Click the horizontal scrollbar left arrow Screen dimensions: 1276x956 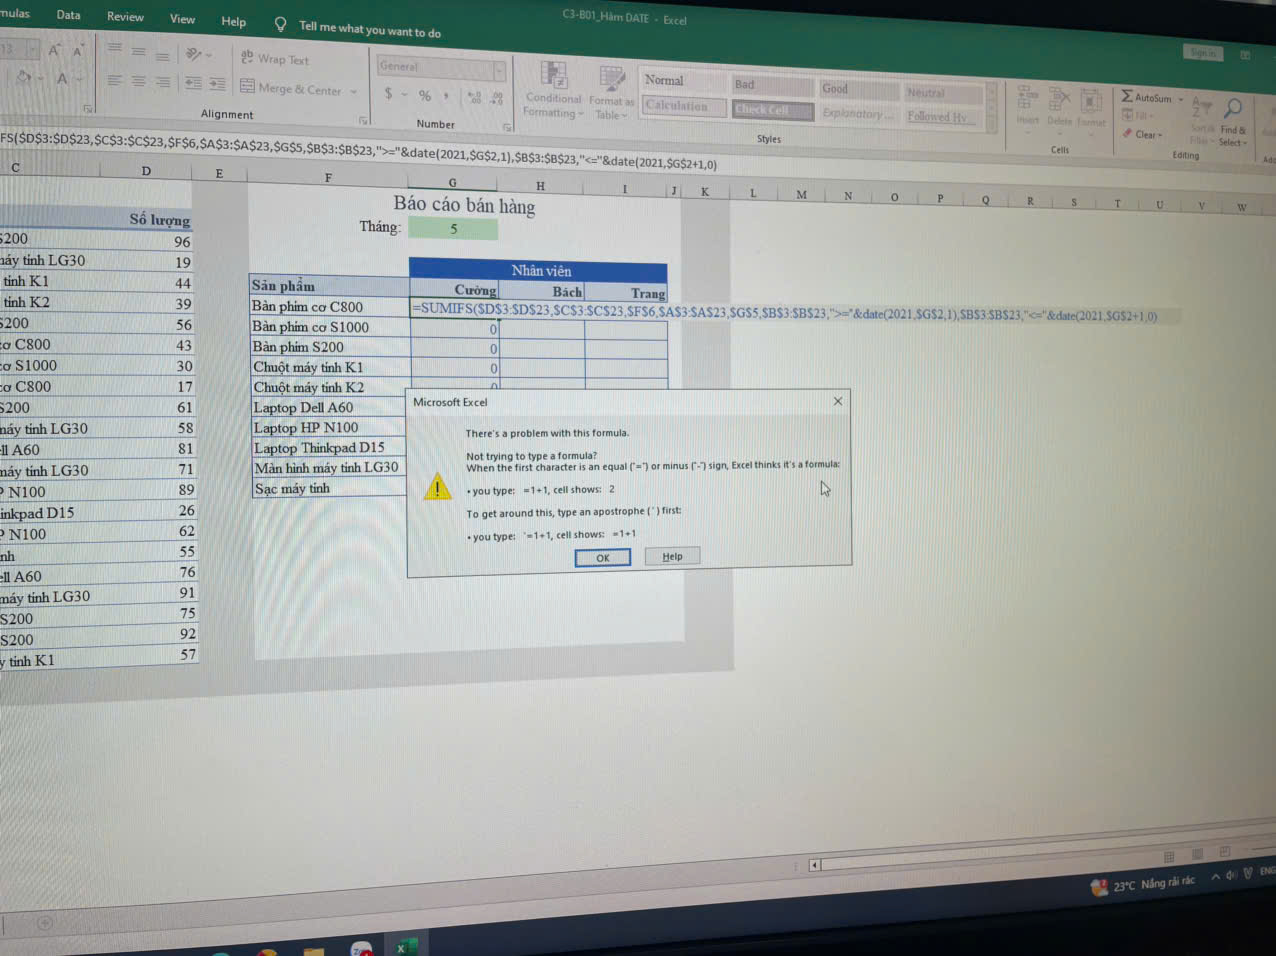click(815, 865)
